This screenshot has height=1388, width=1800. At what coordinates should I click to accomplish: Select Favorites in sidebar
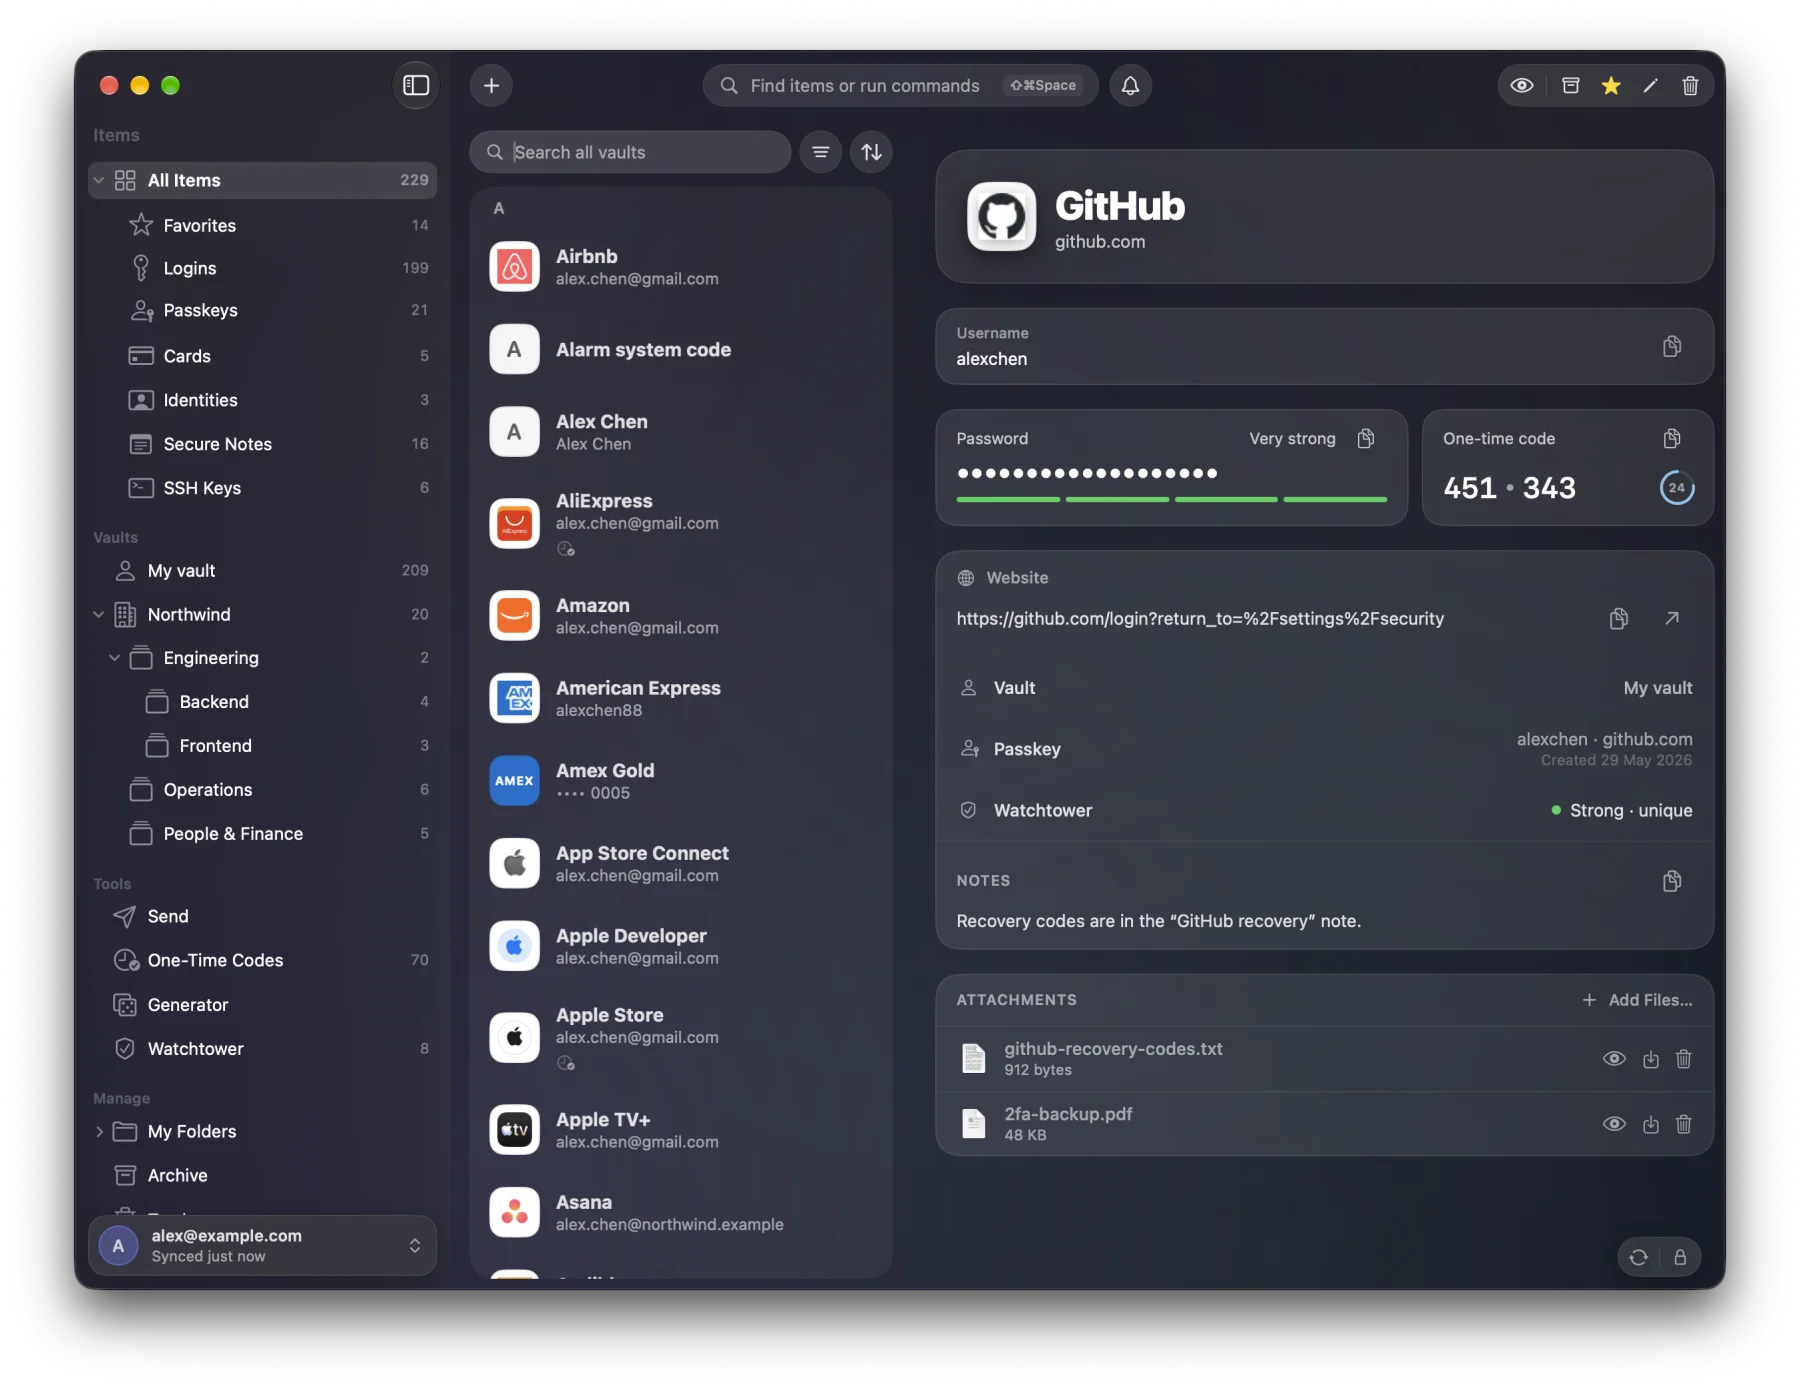coord(262,225)
